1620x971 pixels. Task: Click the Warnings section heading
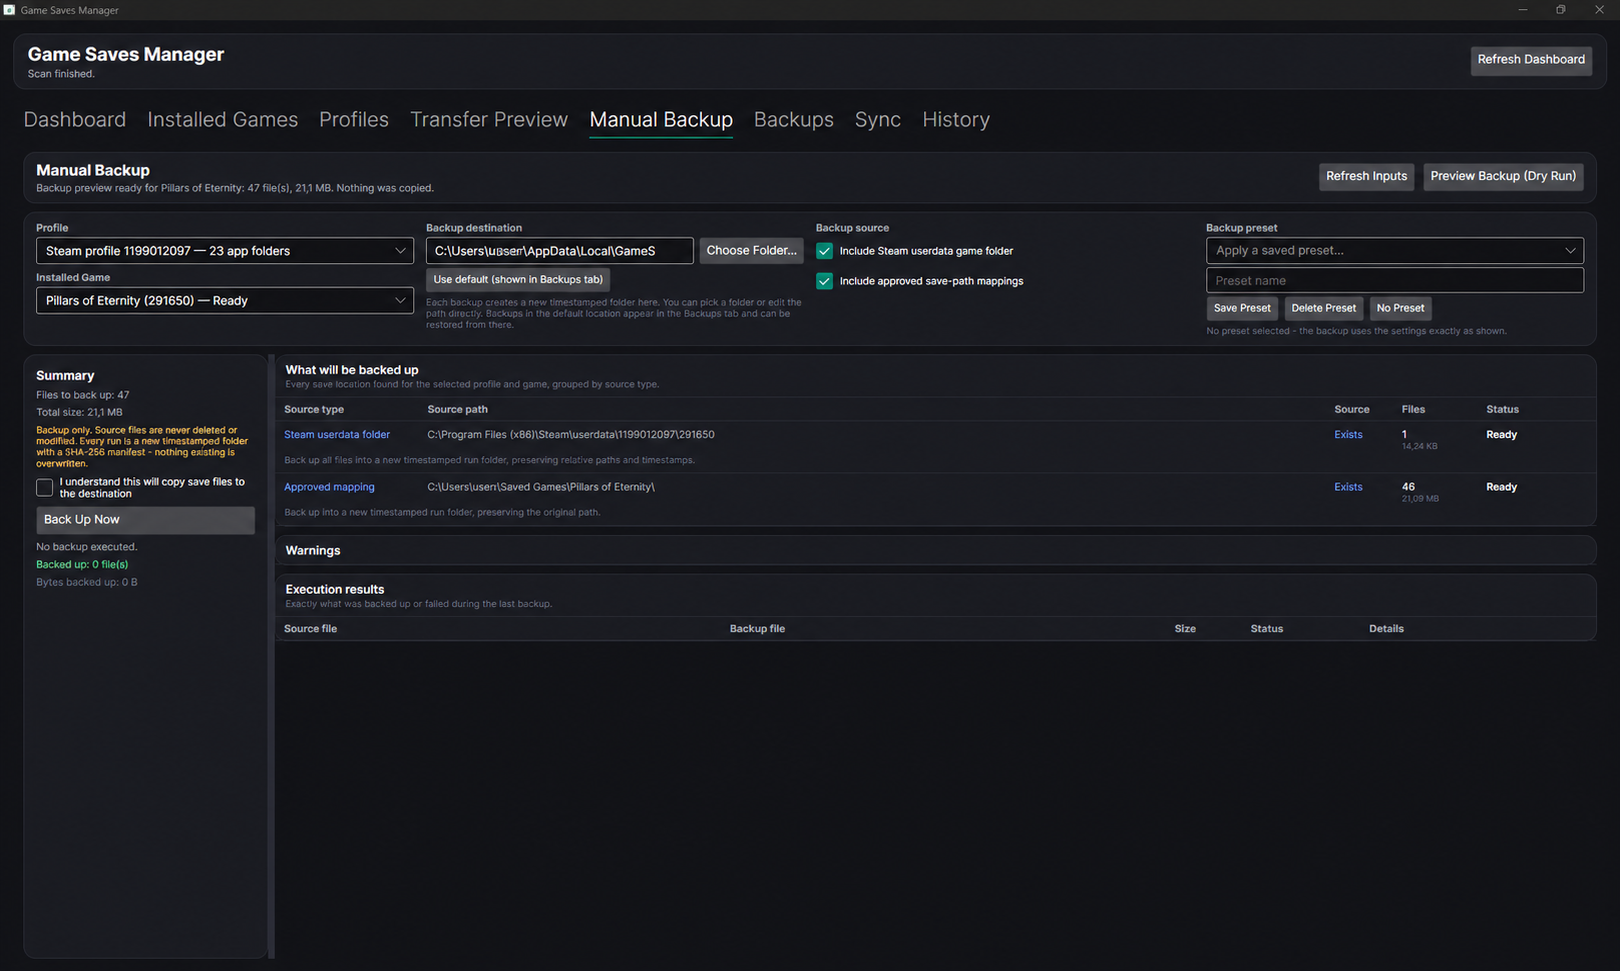point(313,551)
